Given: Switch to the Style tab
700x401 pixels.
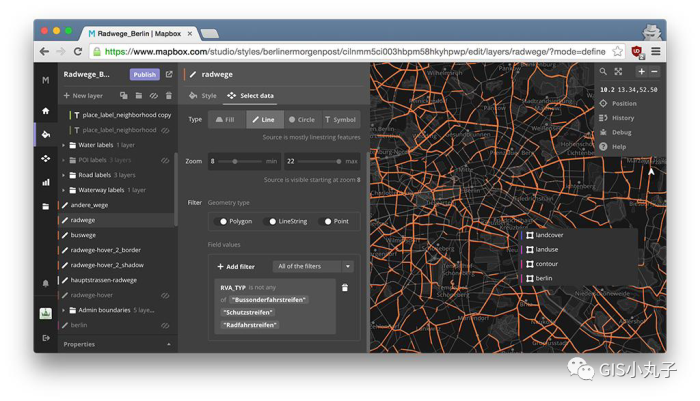Looking at the screenshot, I should [x=203, y=96].
